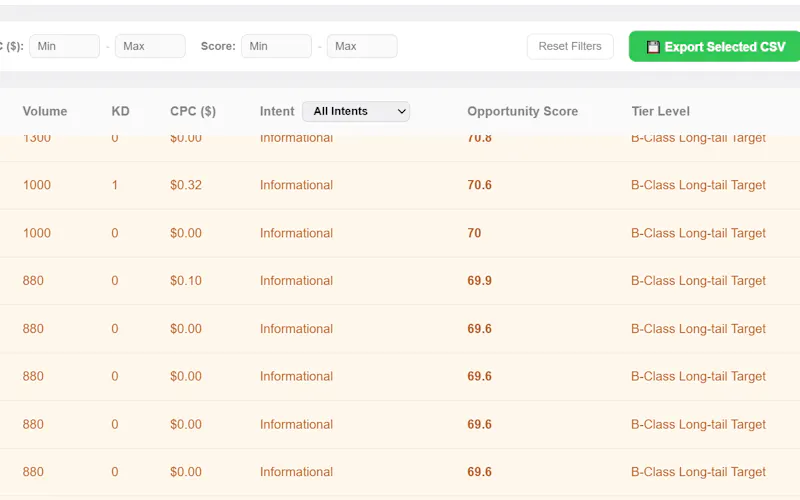Click volume 880 in the $0.10 row
Screen dimensions: 800x500
(x=33, y=281)
